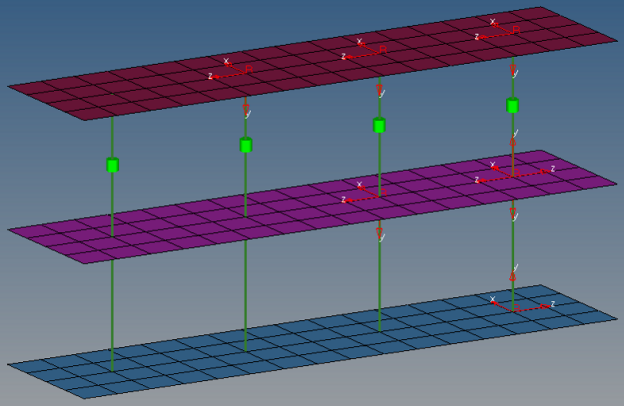Click the leftmost green connector square
The width and height of the screenshot is (624, 406).
[113, 164]
